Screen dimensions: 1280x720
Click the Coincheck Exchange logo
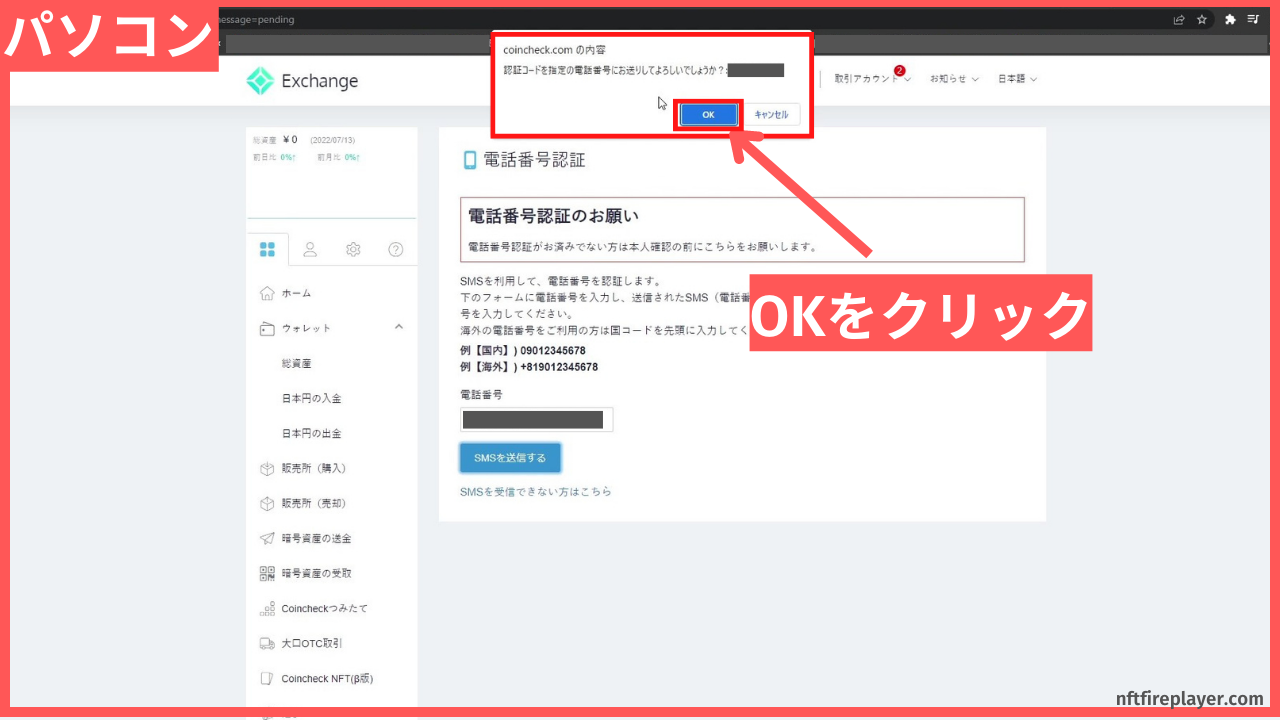tap(302, 81)
